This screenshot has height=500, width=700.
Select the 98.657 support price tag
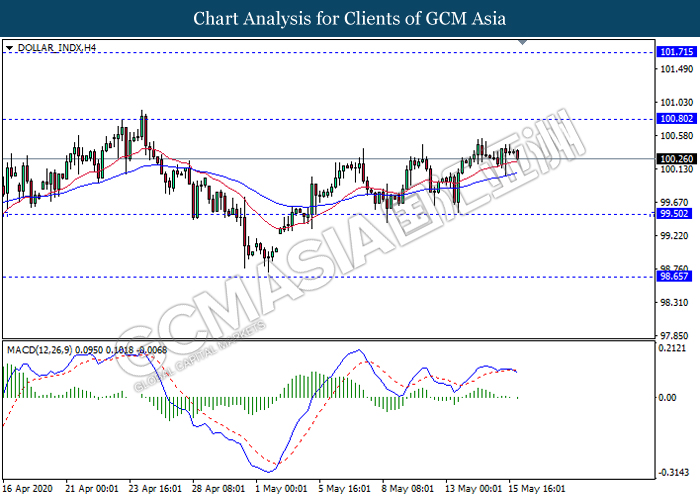[x=673, y=276]
